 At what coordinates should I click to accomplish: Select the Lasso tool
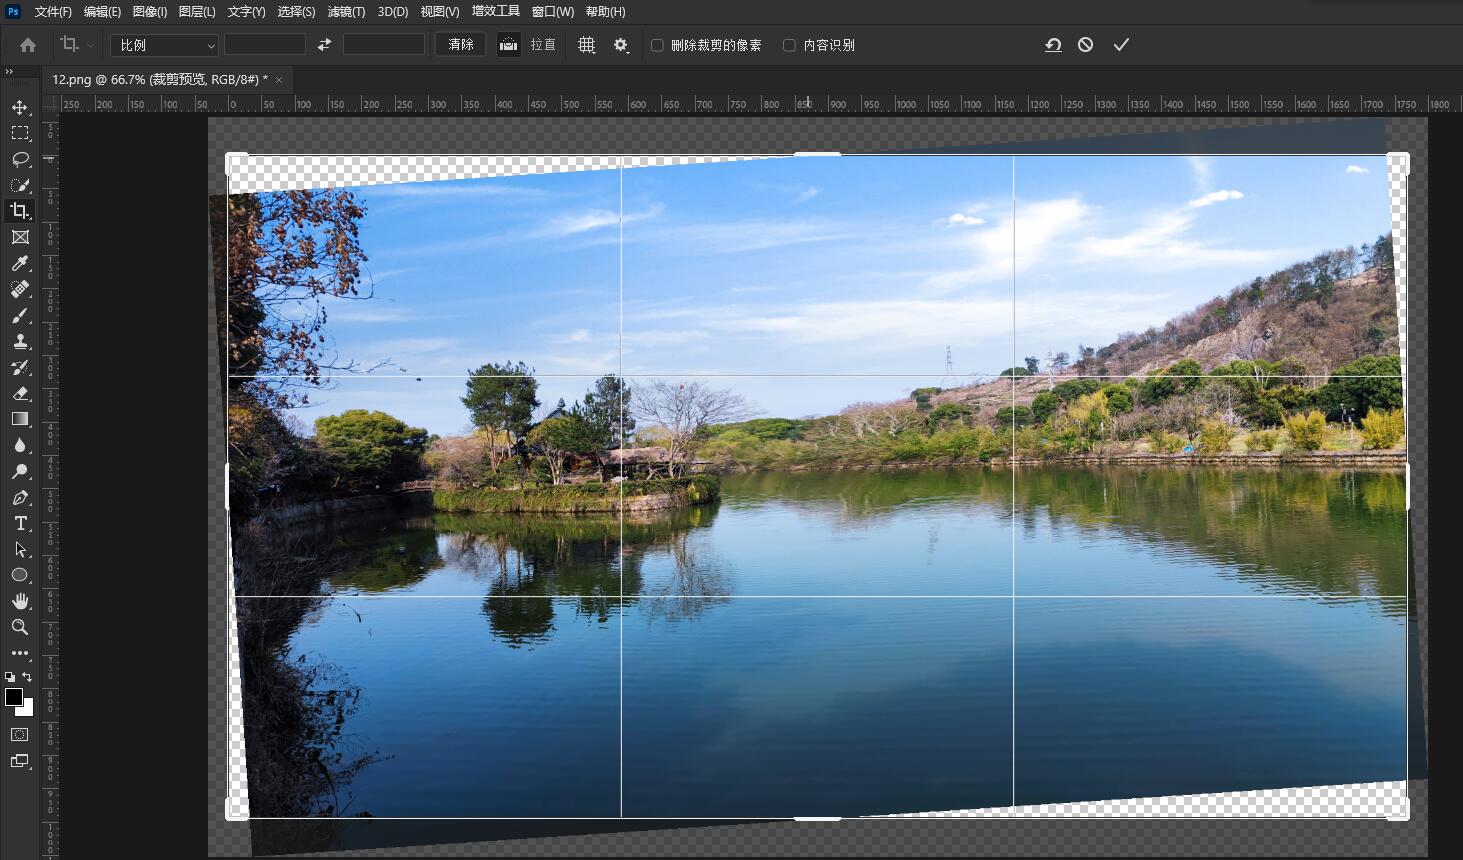(20, 159)
